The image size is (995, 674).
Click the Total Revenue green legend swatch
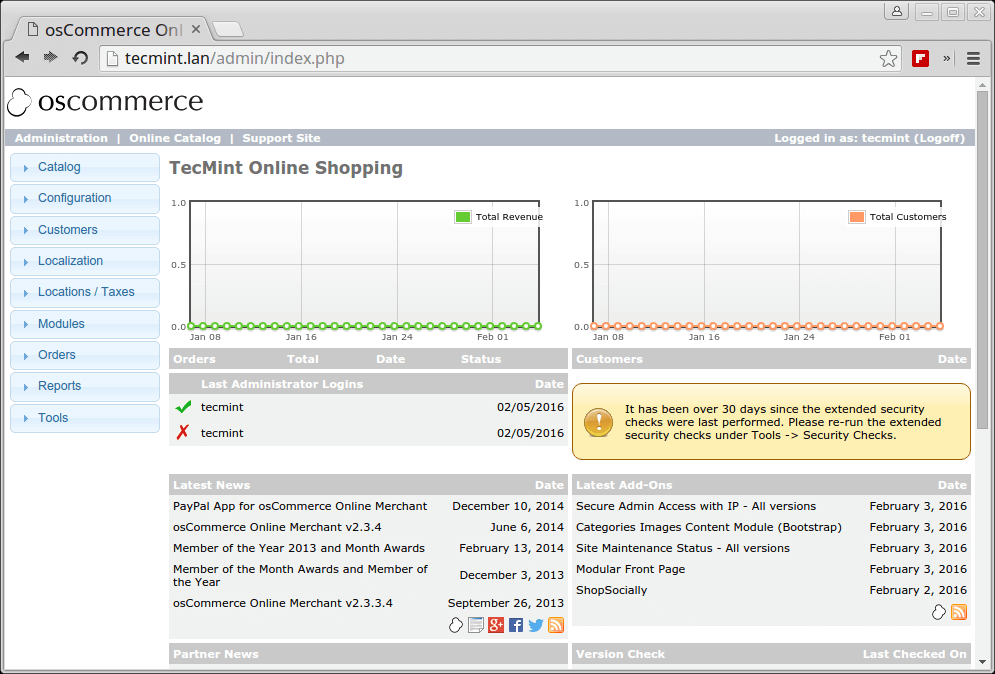(463, 217)
